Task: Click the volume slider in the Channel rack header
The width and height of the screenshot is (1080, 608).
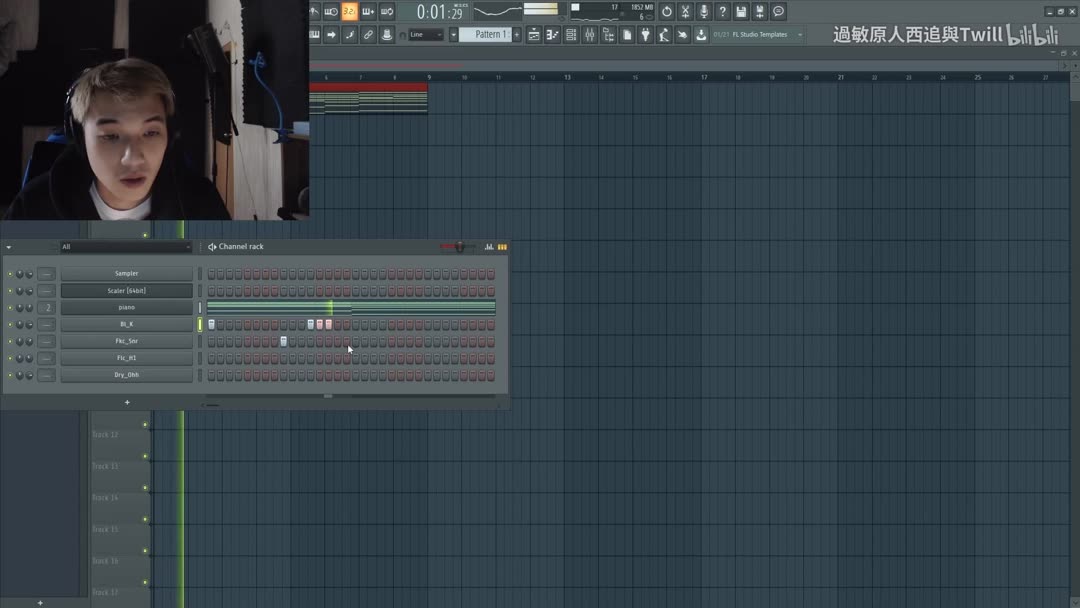Action: point(460,246)
